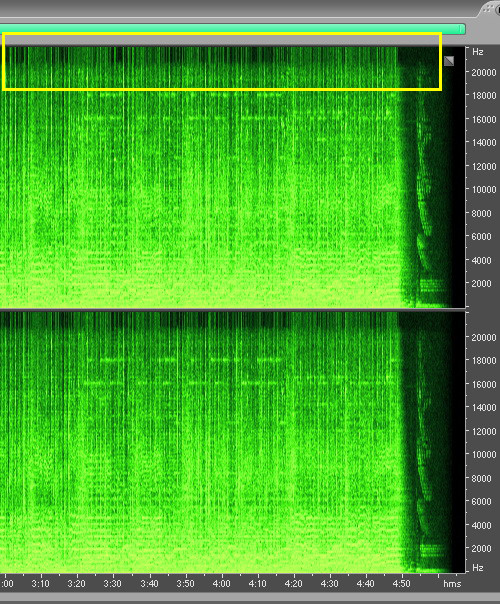Click the Hz label on the upper frequency ruler
Screen dimensions: 500x604
[x=478, y=52]
